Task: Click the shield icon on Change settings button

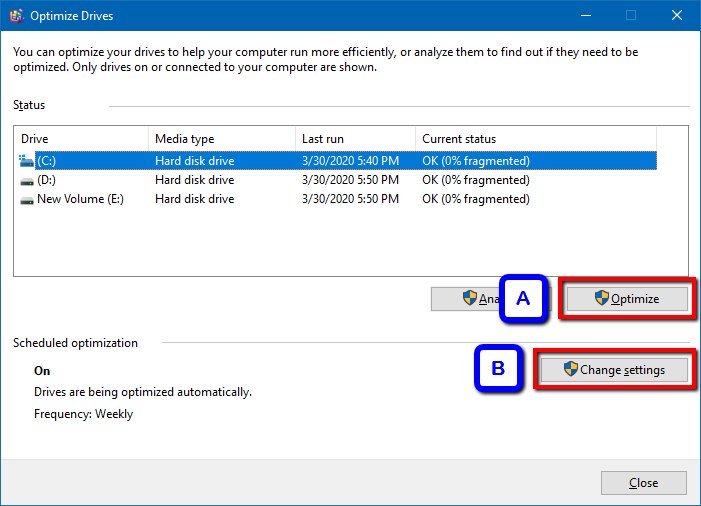Action: tap(571, 370)
